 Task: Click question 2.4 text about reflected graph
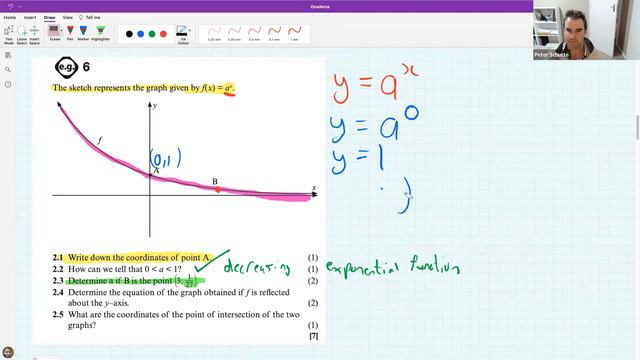[179, 298]
